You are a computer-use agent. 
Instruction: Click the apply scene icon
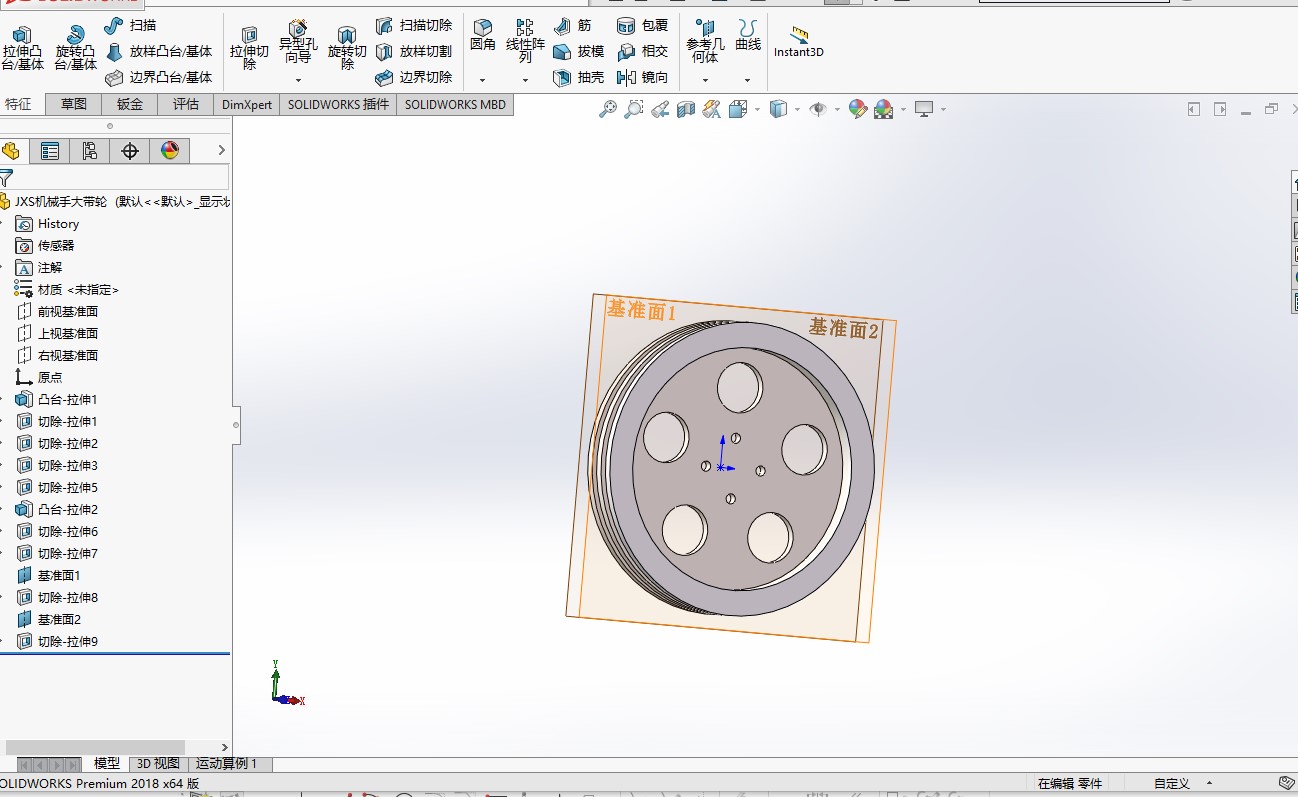pos(883,110)
